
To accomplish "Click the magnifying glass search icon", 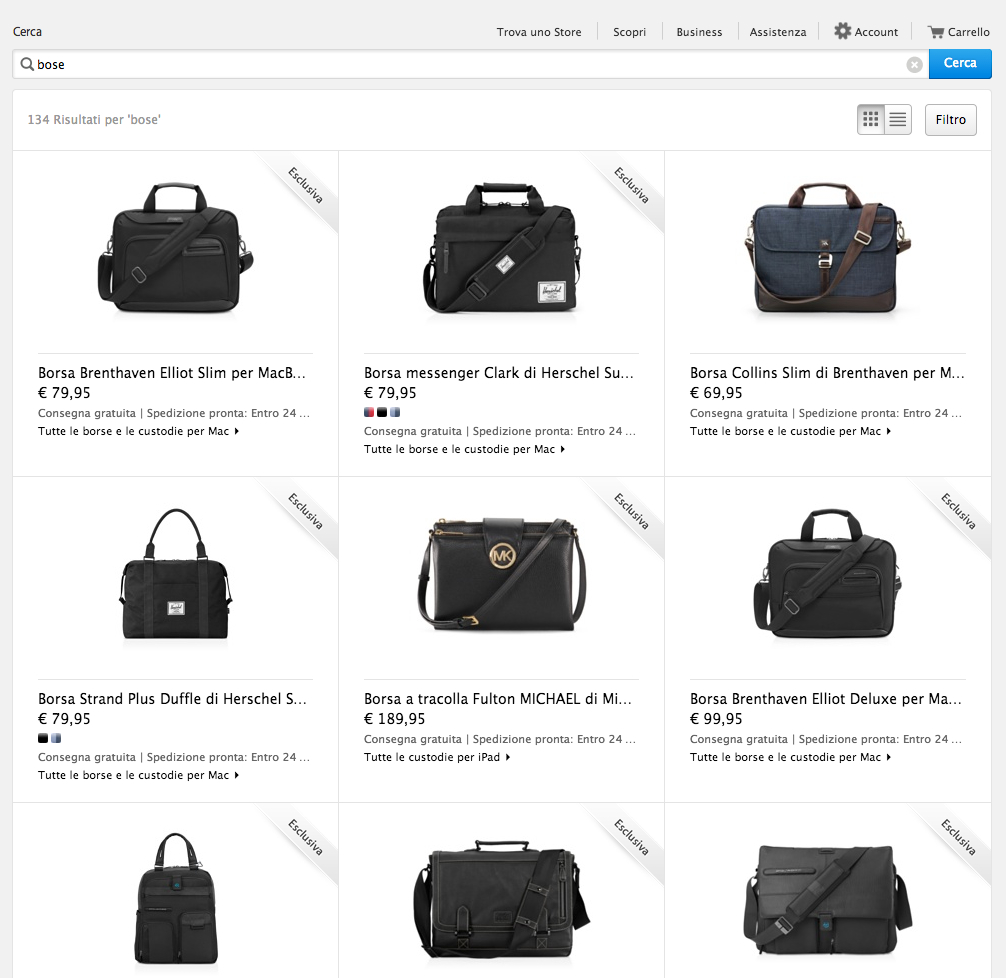I will click(27, 64).
